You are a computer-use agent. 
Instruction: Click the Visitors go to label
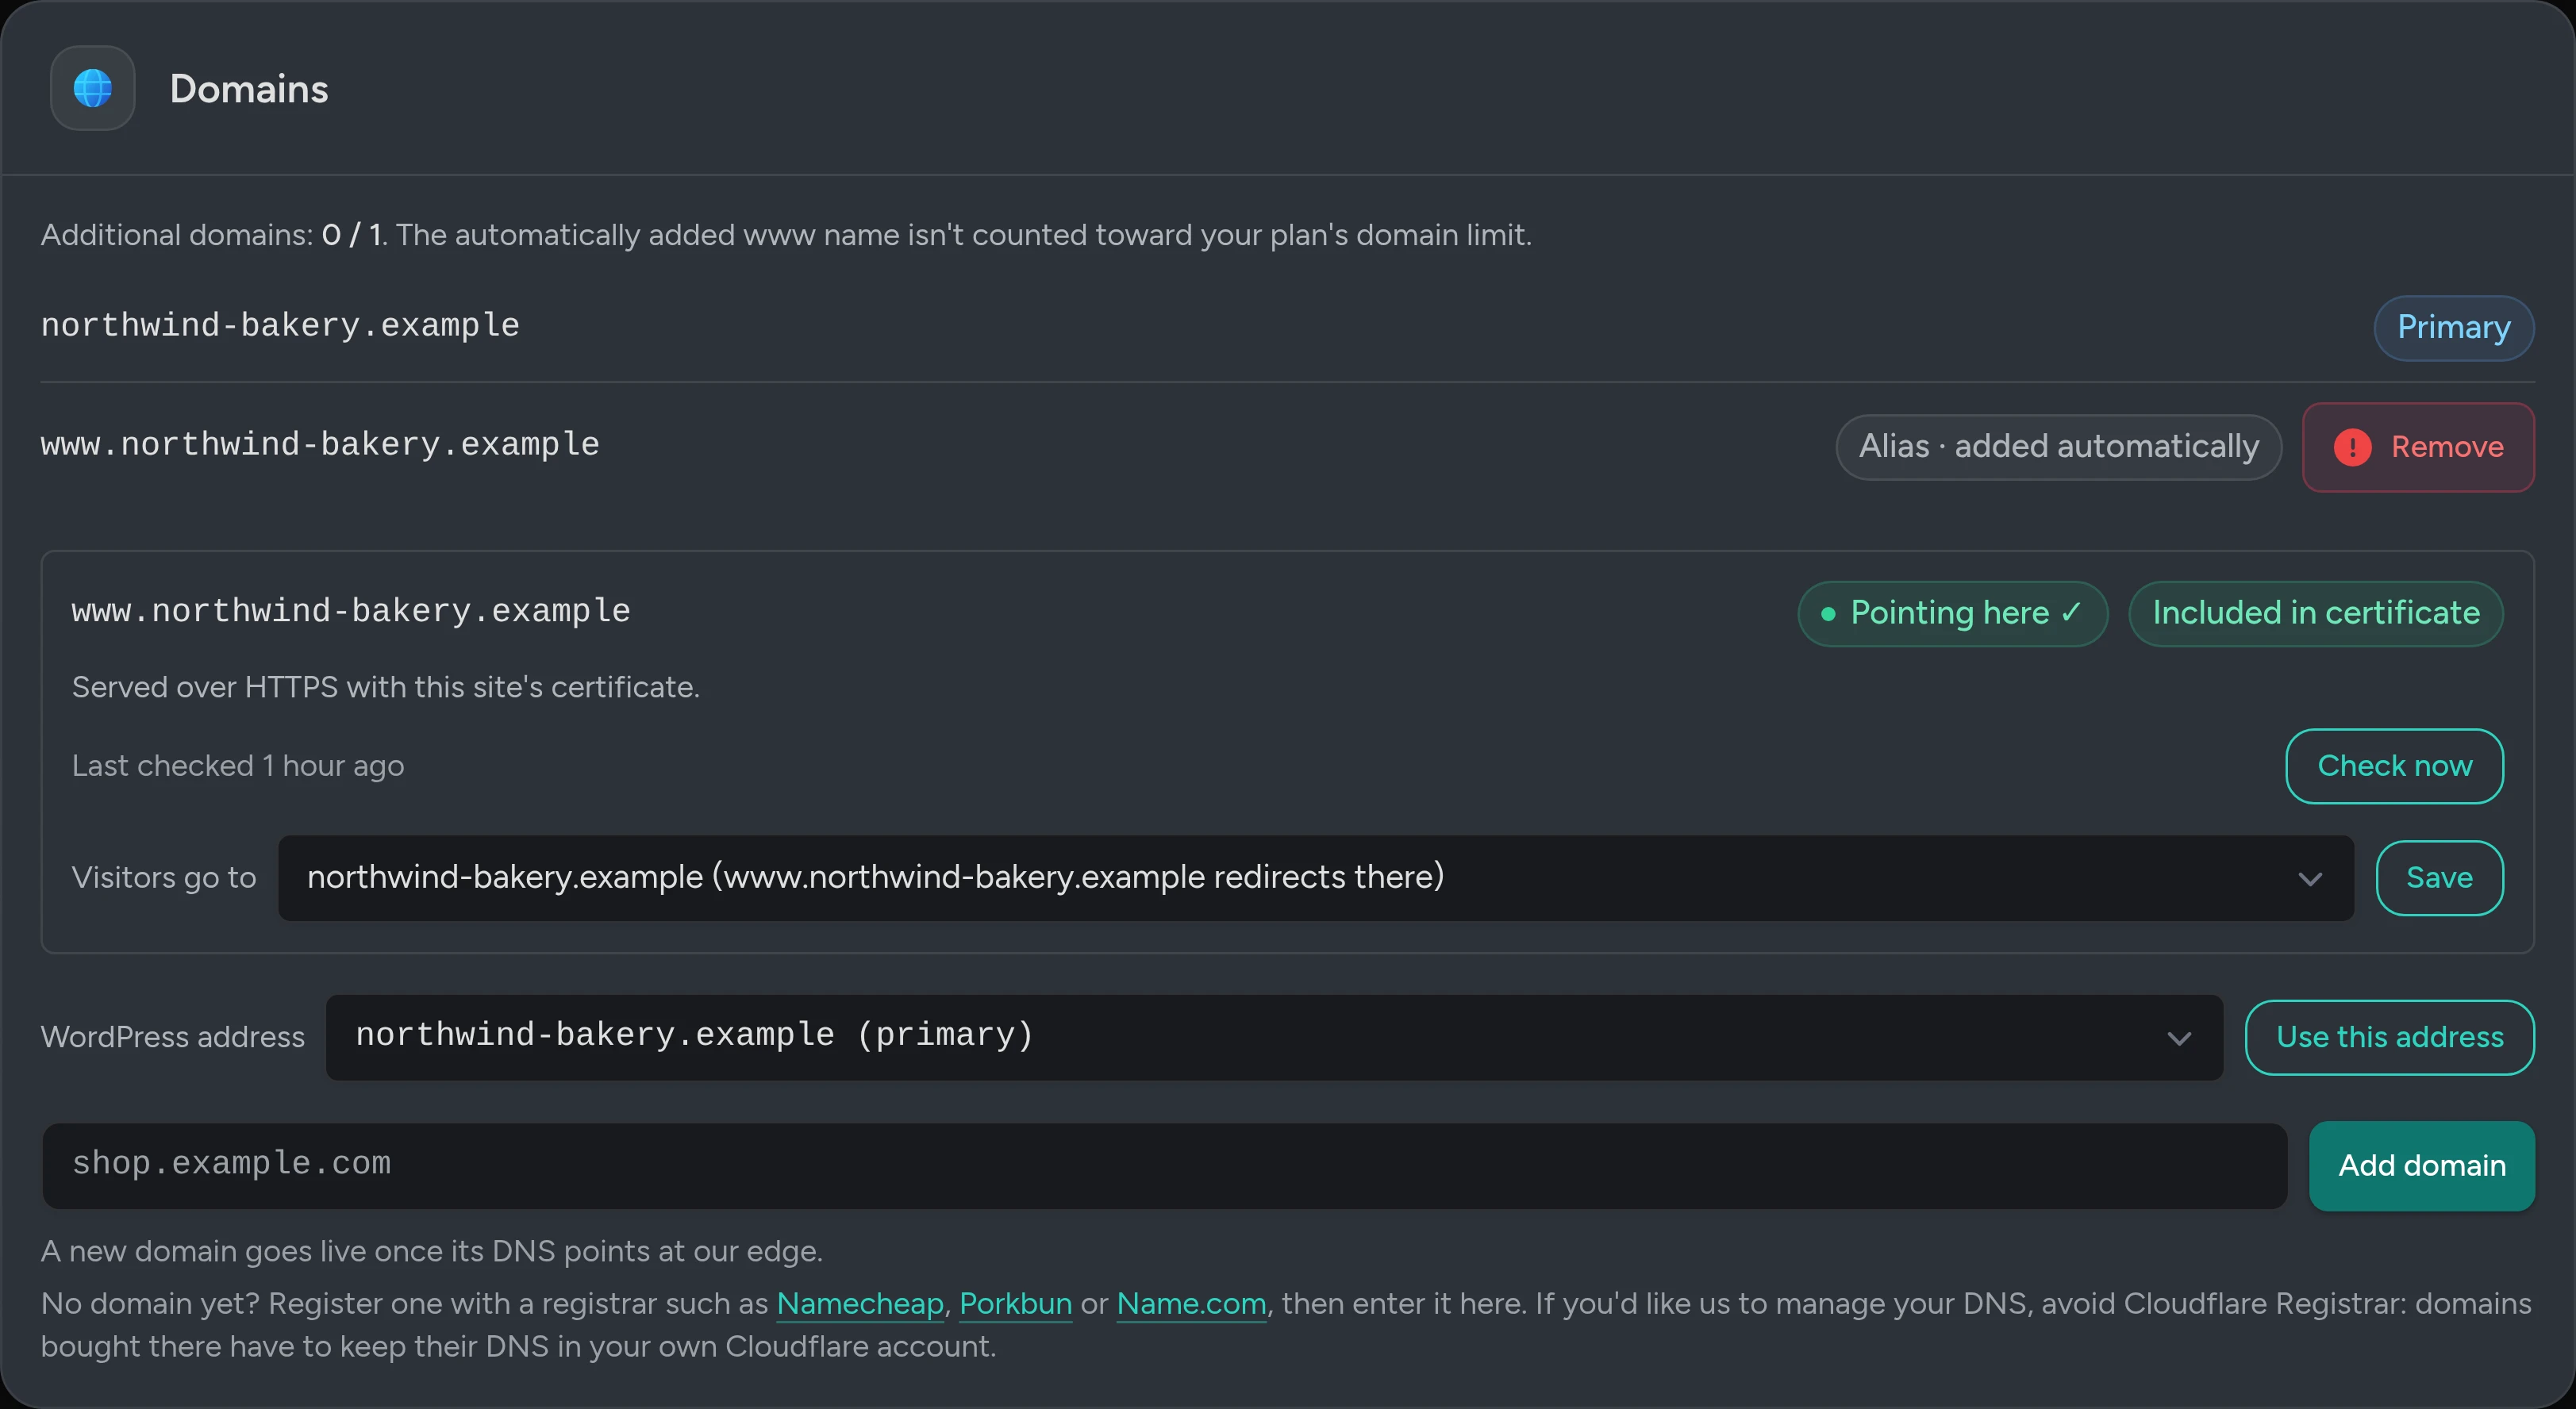(164, 878)
